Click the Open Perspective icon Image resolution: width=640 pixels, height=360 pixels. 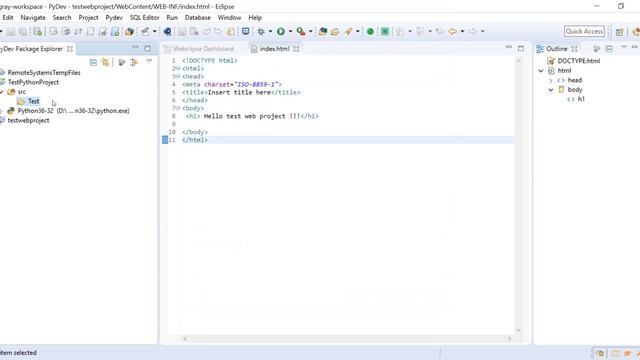(x=620, y=32)
